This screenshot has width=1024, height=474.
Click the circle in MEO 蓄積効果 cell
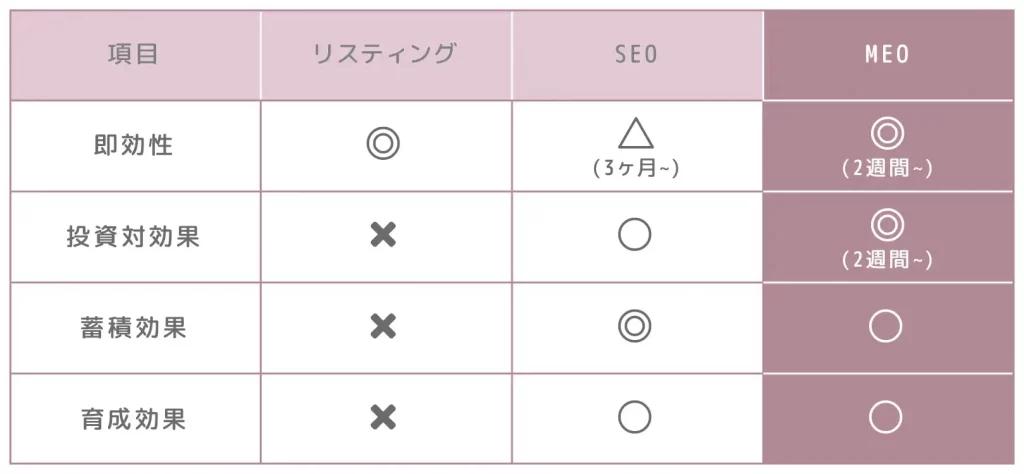click(x=886, y=326)
